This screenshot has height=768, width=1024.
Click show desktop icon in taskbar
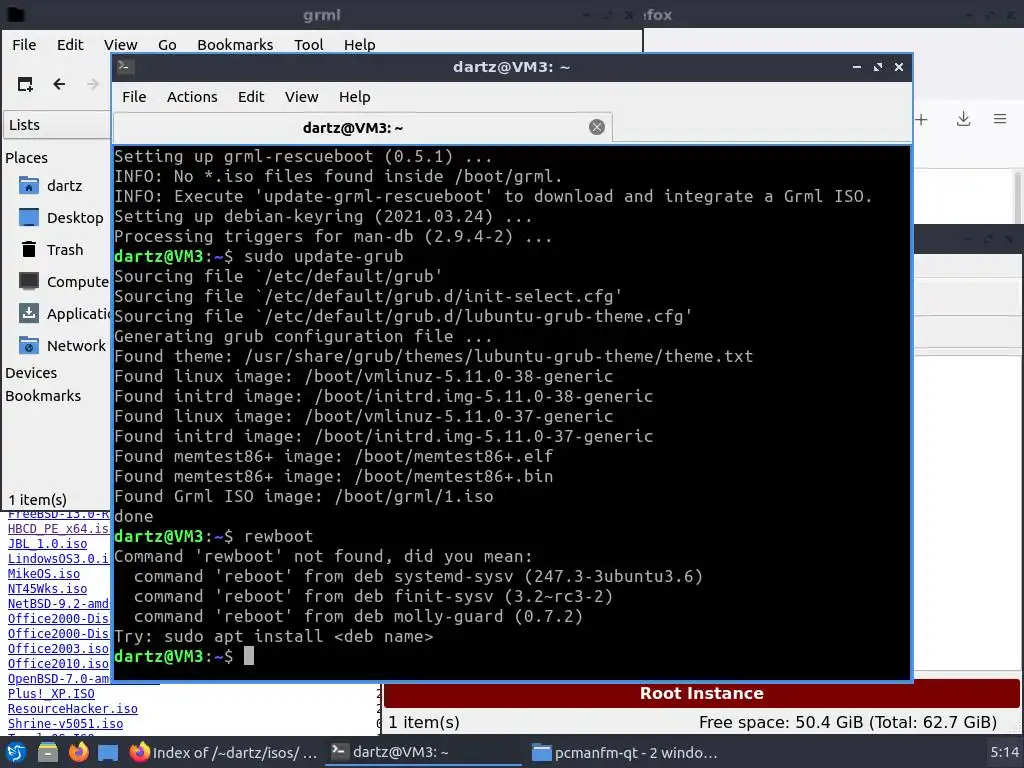(108, 753)
